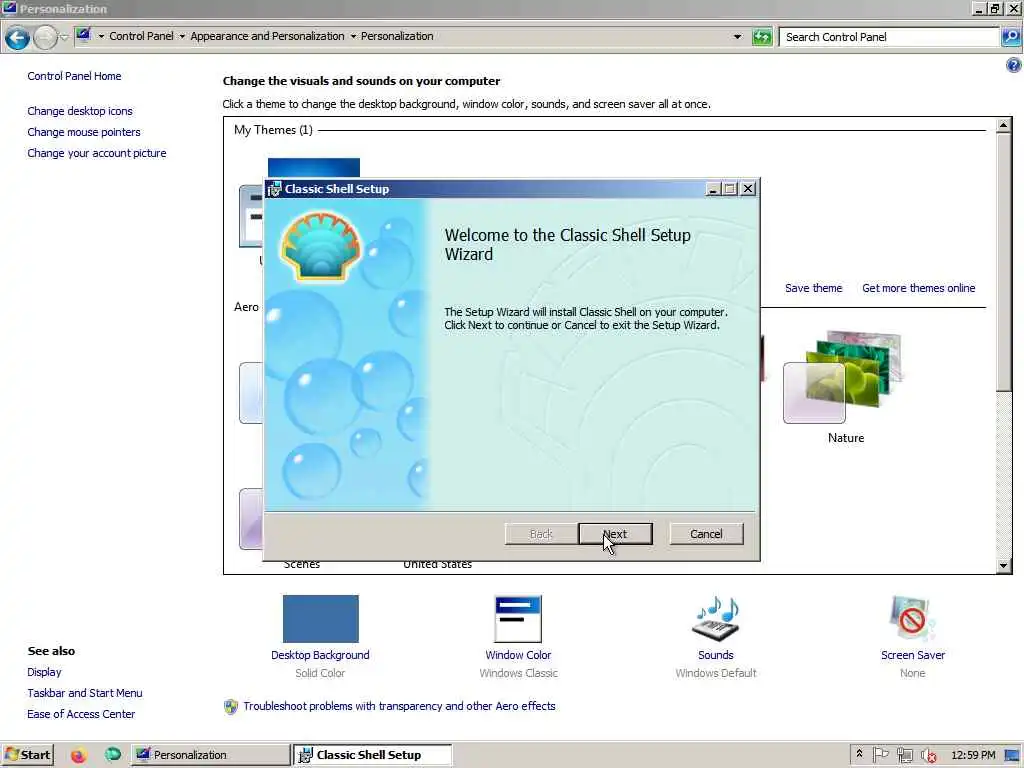
Task: Open Change mouse pointers link
Action: pos(84,132)
